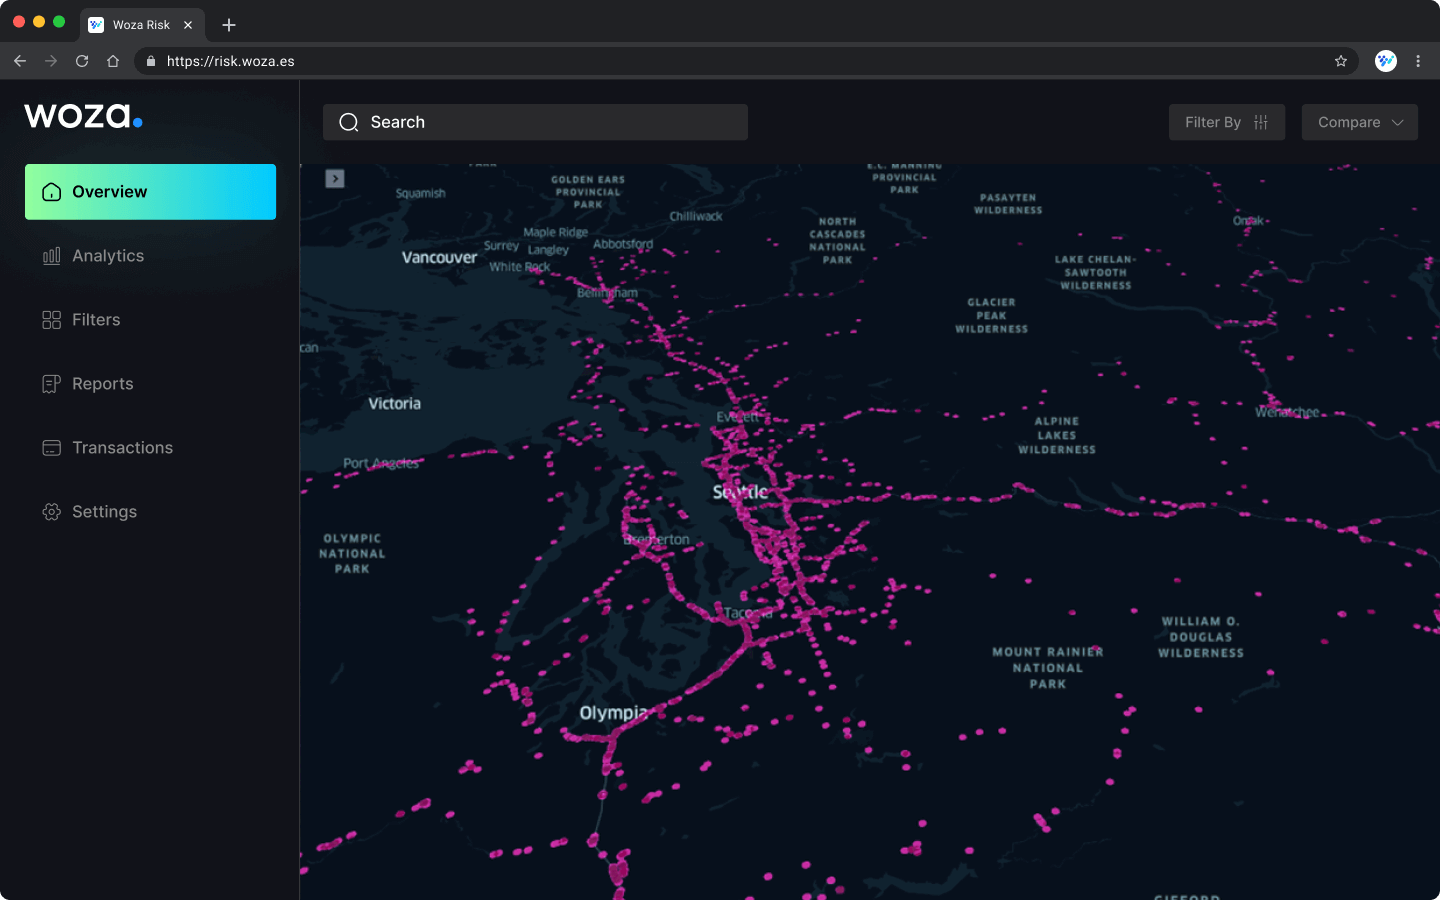Open the Overview section
The width and height of the screenshot is (1440, 900).
point(150,192)
